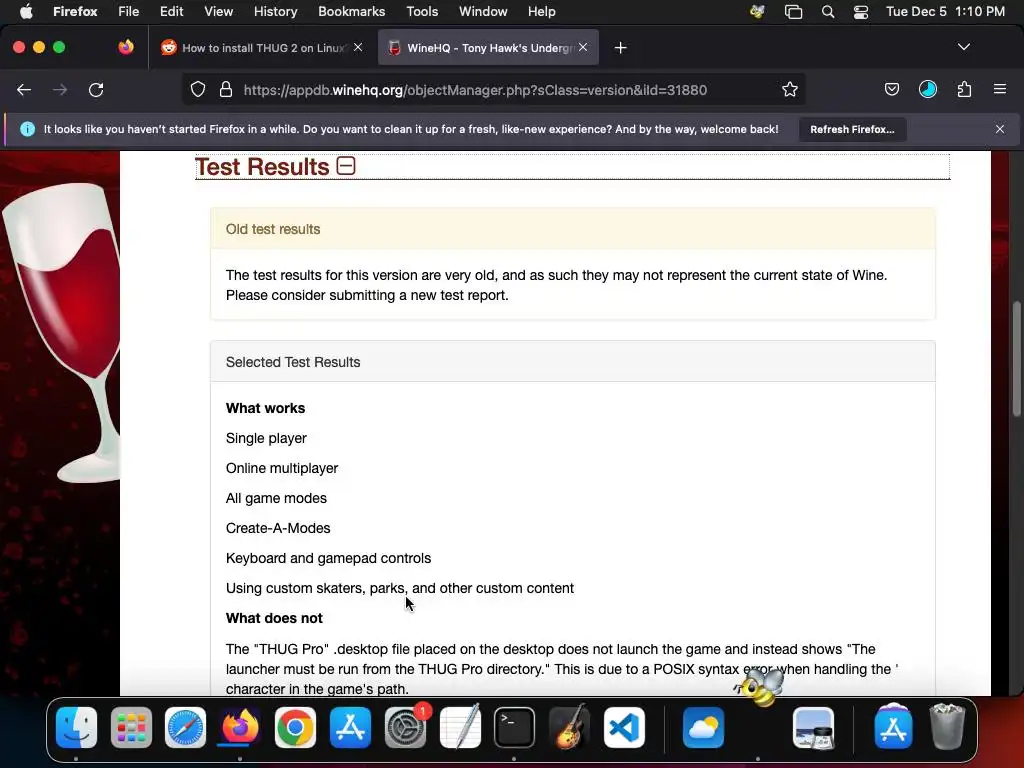The height and width of the screenshot is (768, 1024).
Task: Click the page vertical scrollbar thumb
Action: pos(1017,359)
